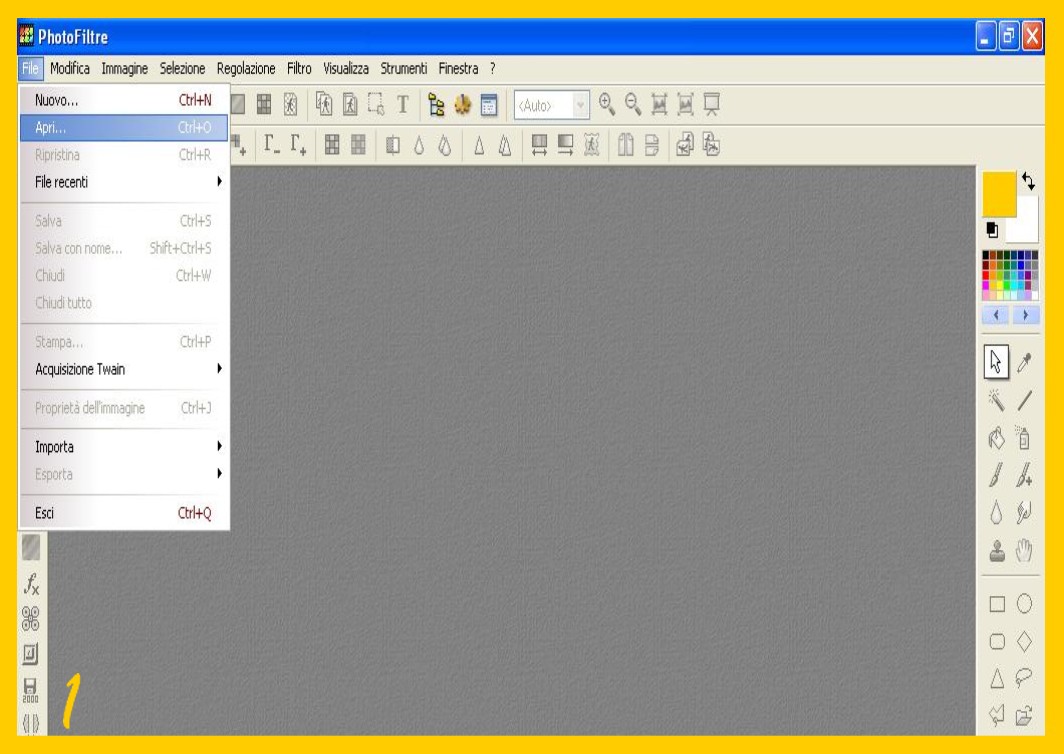Screen dimensions: 1064x754
Task: Click the Image Explorer toolbar icon
Action: tap(436, 102)
